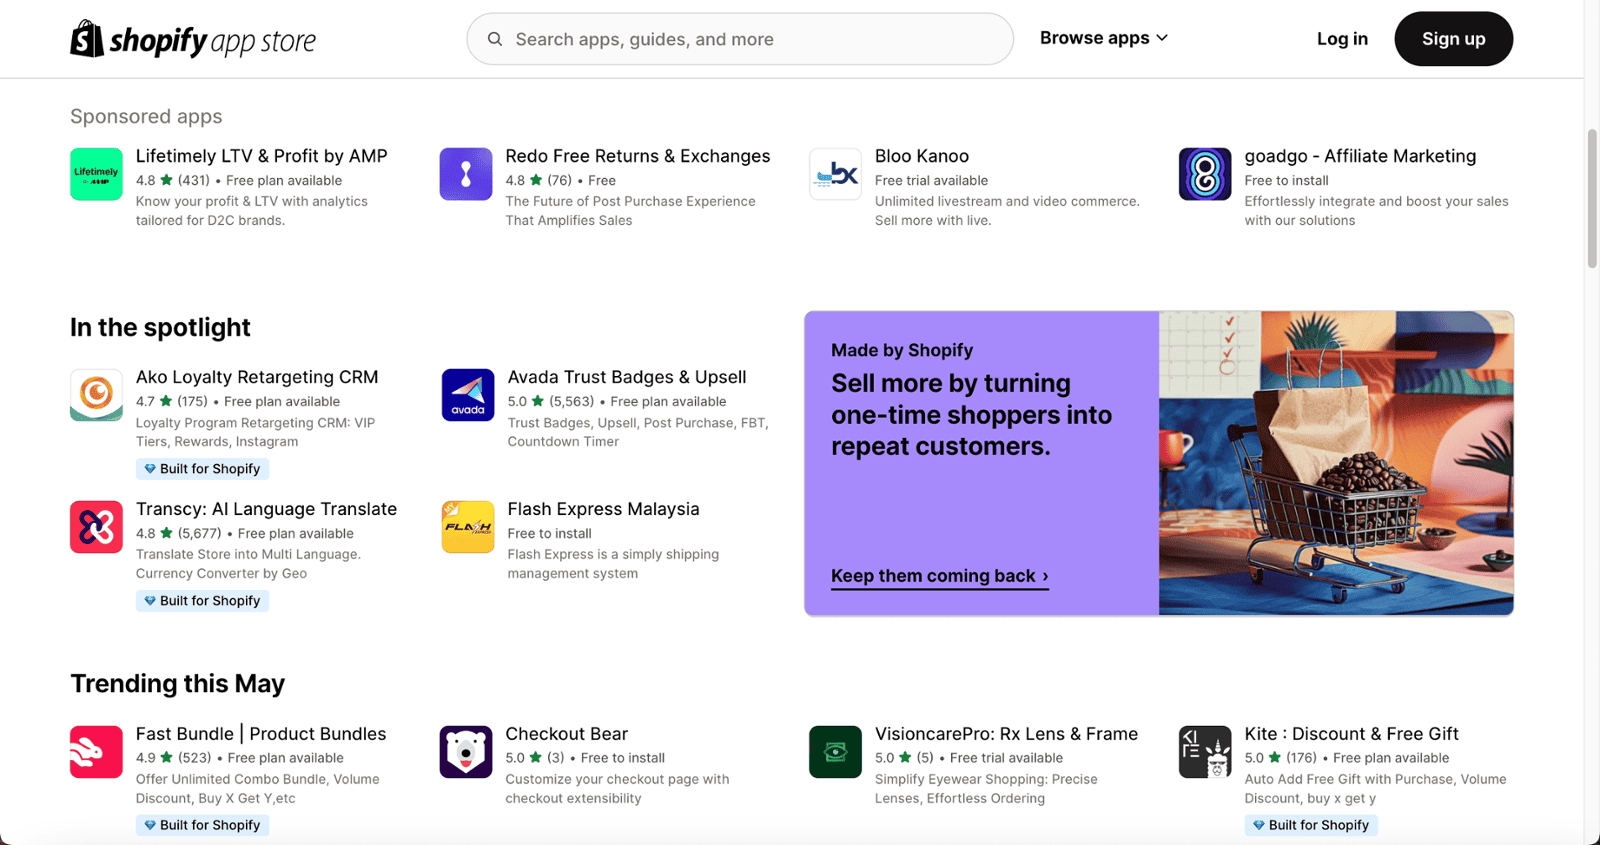Viewport: 1600px width, 845px height.
Task: Click the Log in link
Action: pyautogui.click(x=1342, y=39)
